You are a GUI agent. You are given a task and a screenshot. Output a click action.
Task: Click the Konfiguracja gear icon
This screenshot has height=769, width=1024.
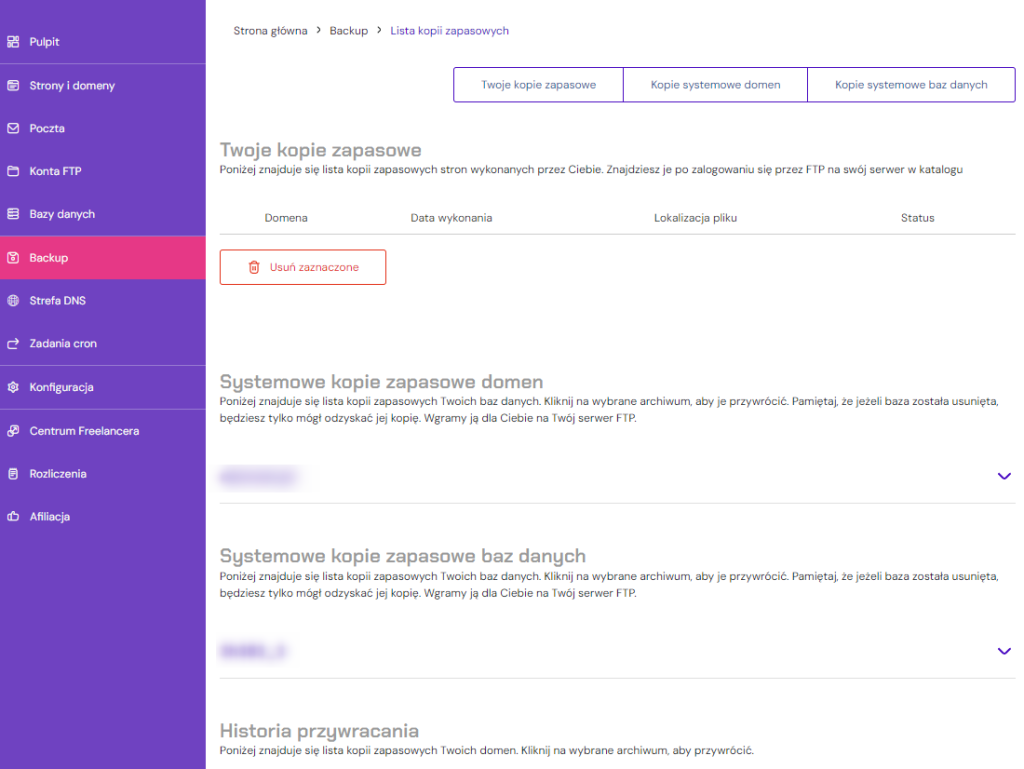[x=13, y=387]
